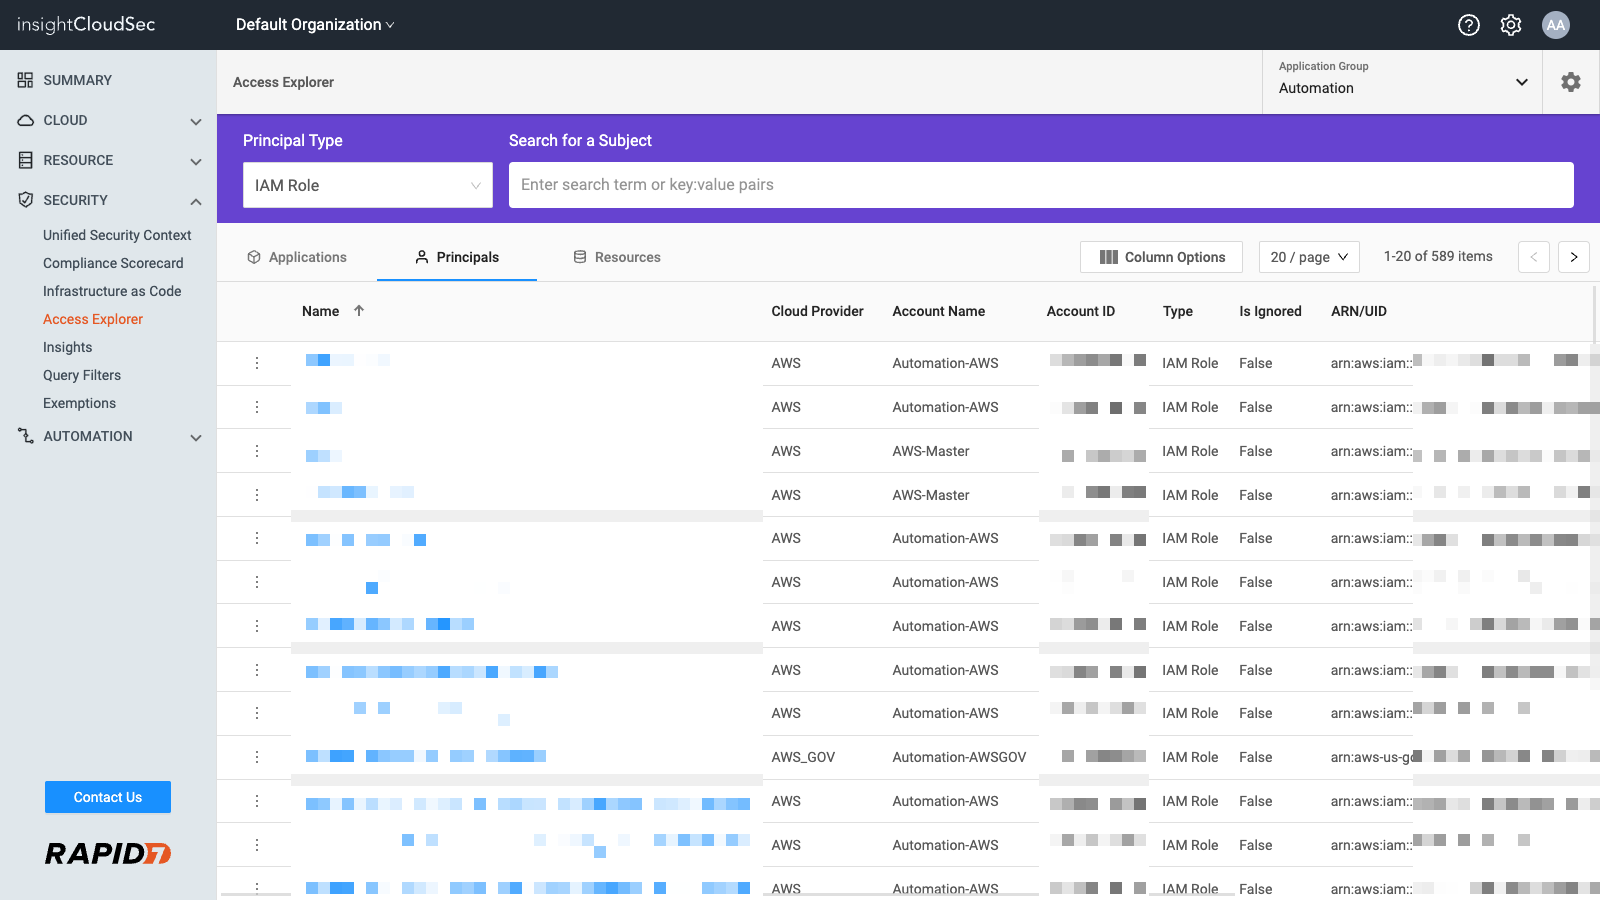Click the Type column header
Screen dimensions: 1600x900
click(x=1177, y=311)
